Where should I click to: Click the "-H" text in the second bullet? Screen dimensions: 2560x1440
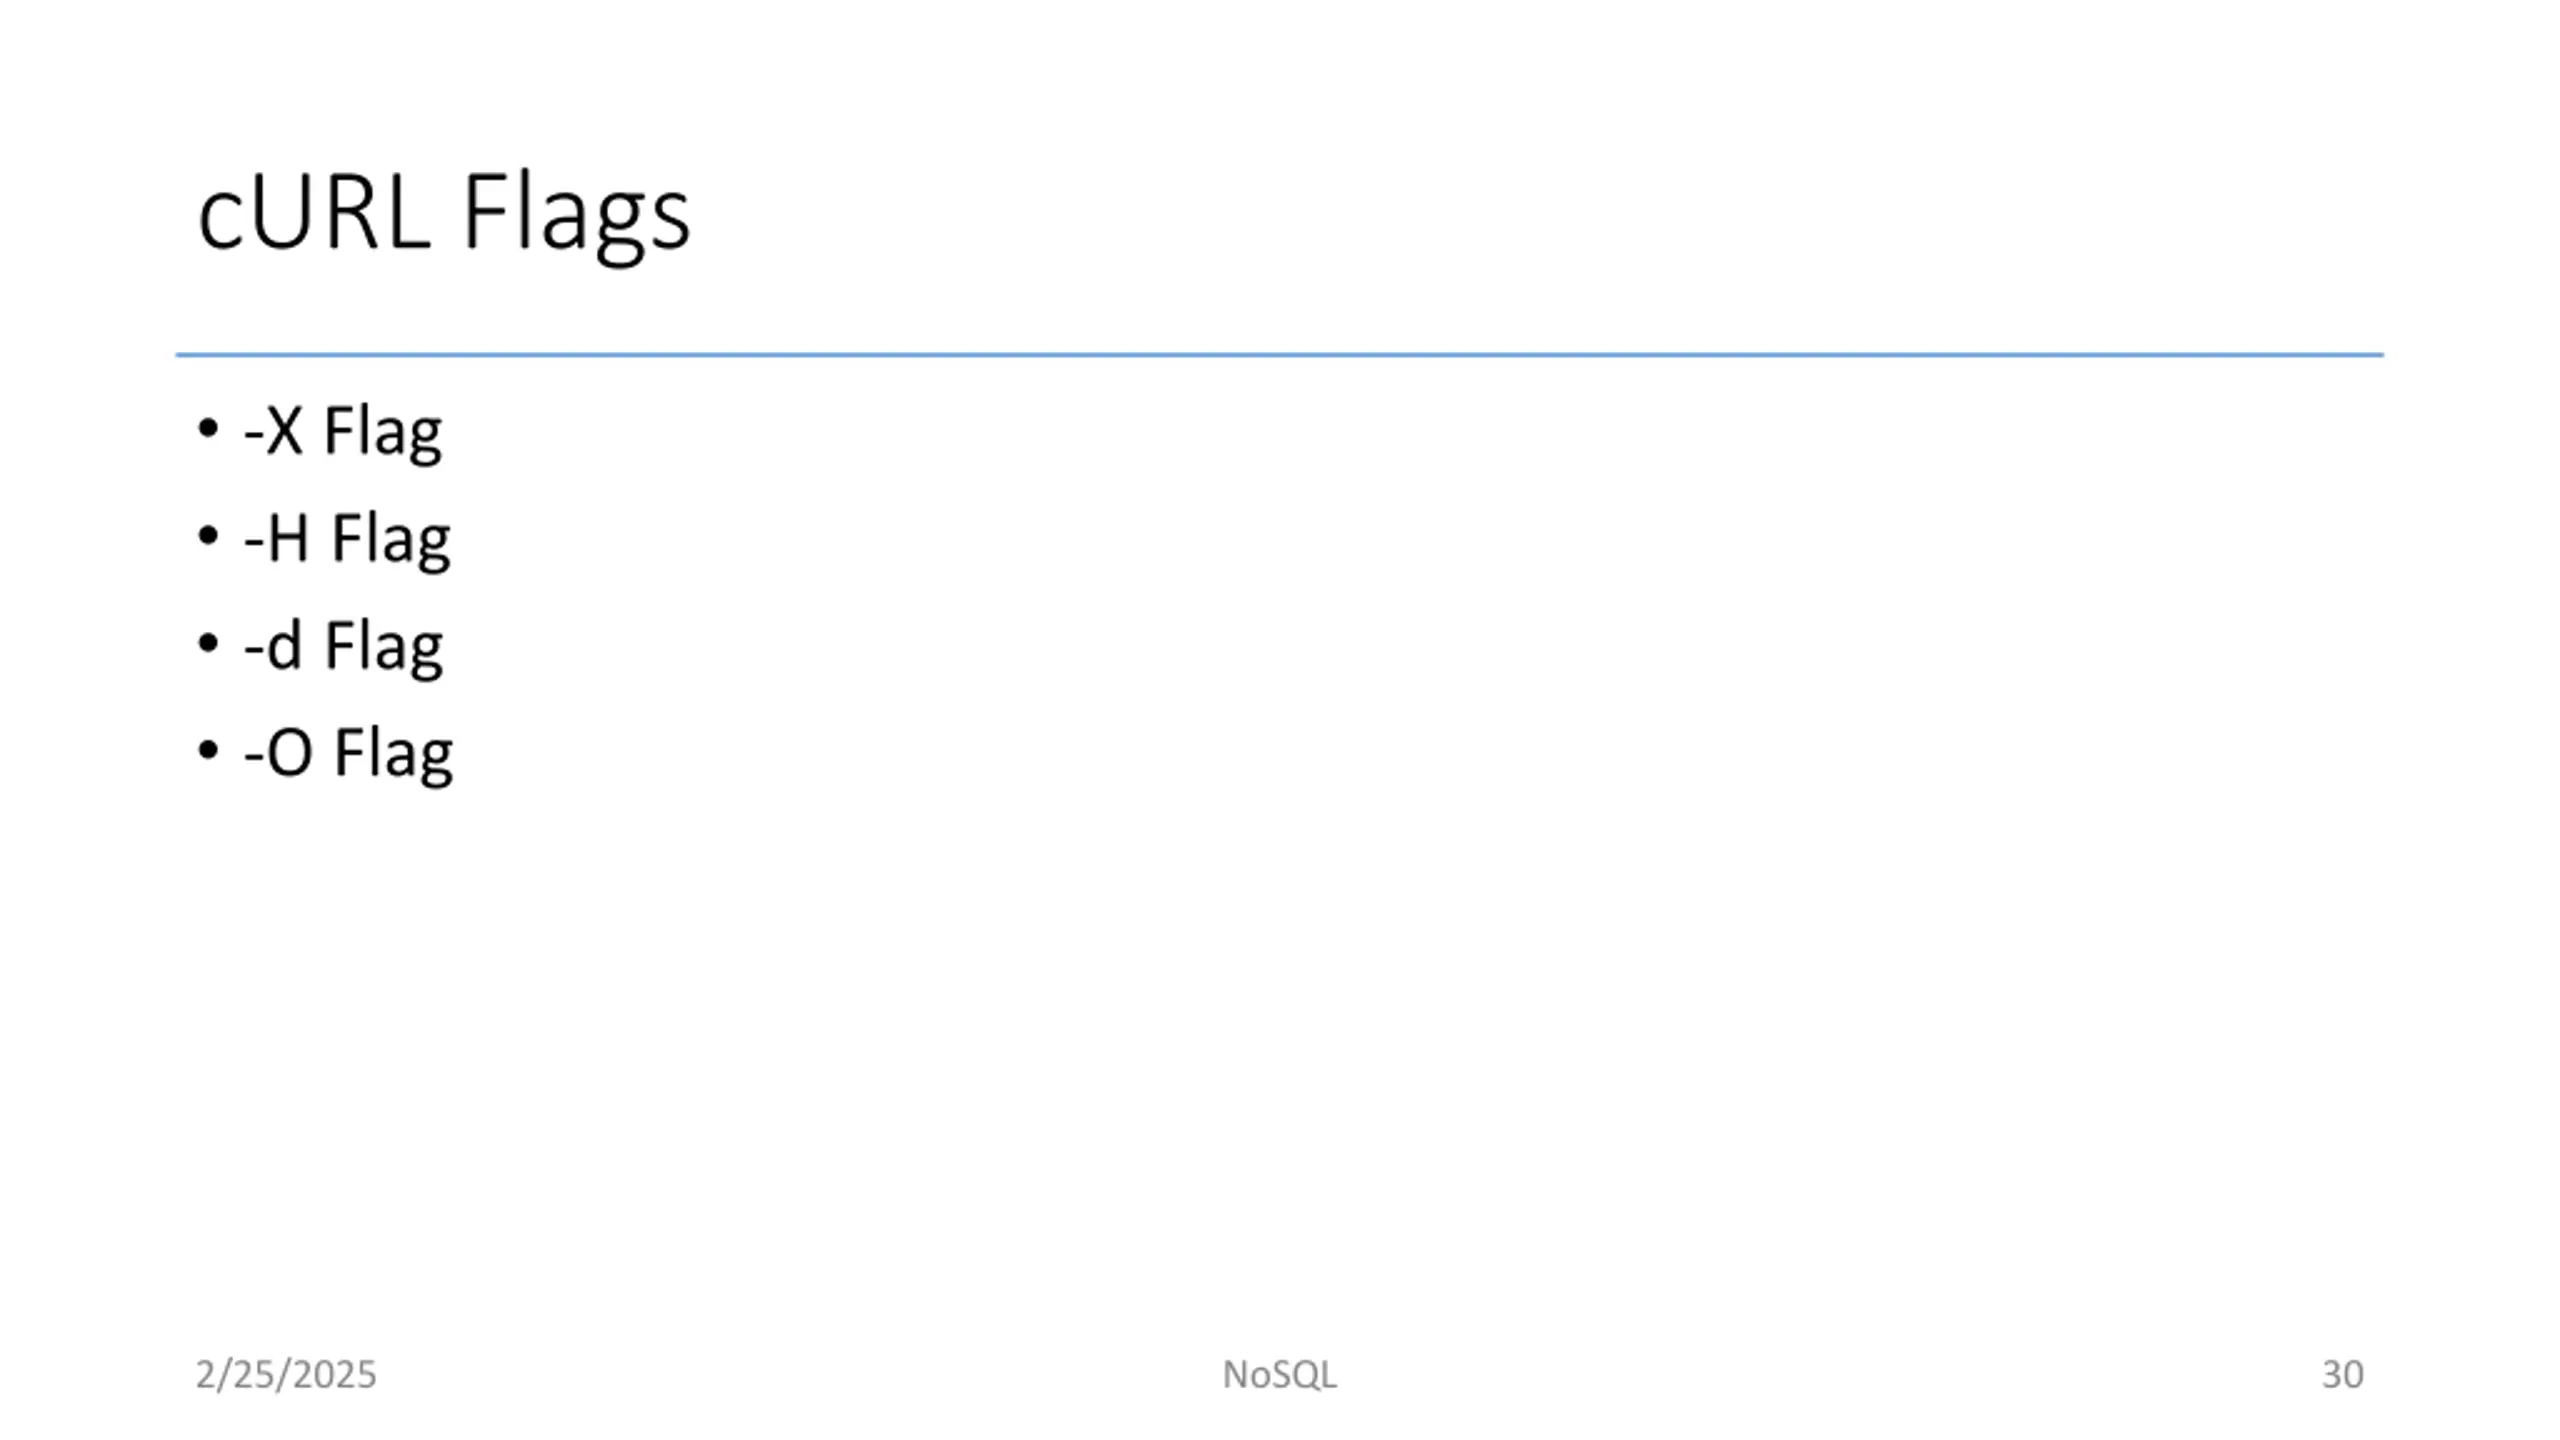coord(276,539)
